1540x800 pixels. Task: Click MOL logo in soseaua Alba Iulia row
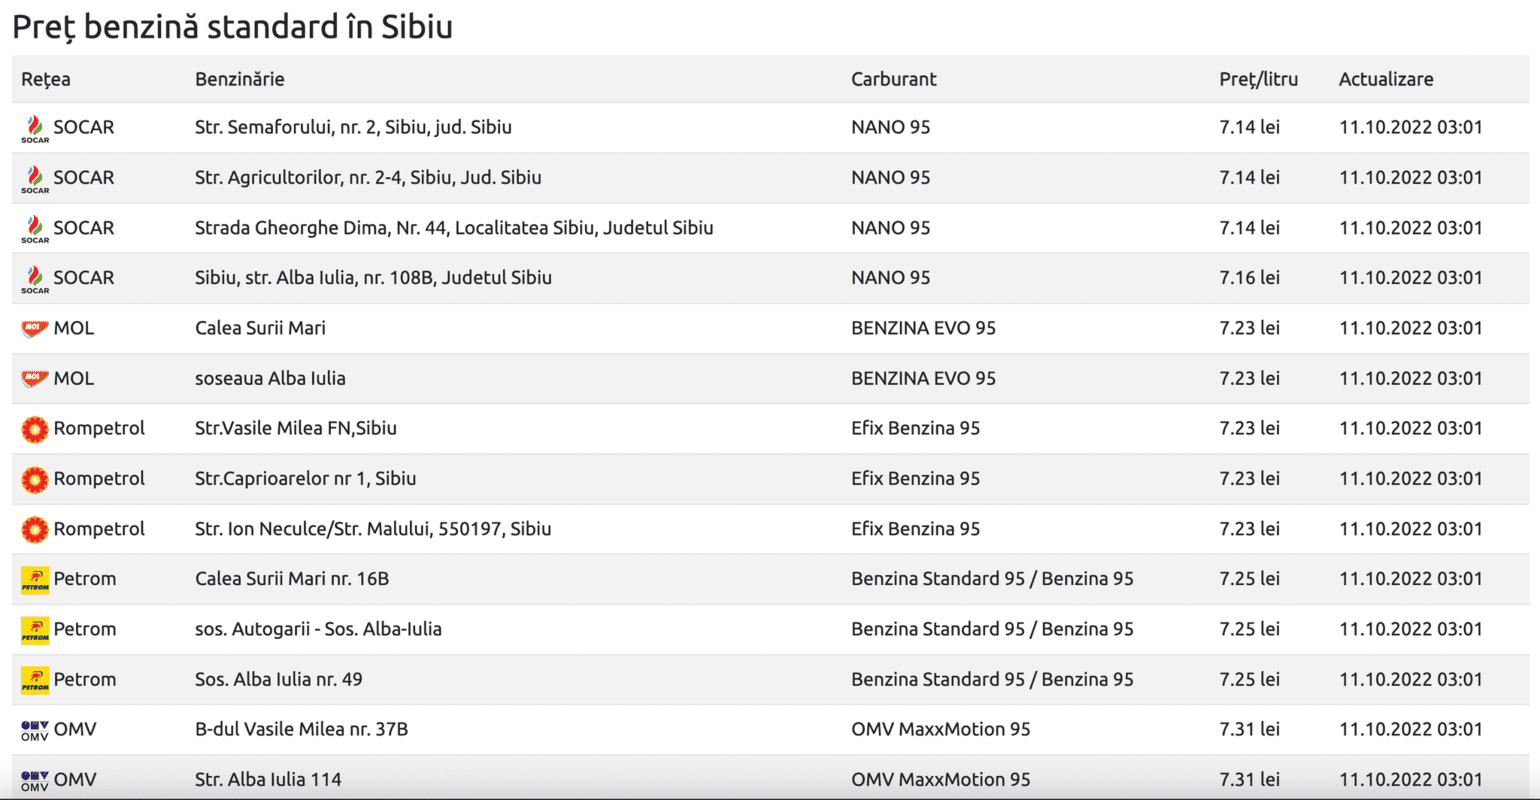35,378
